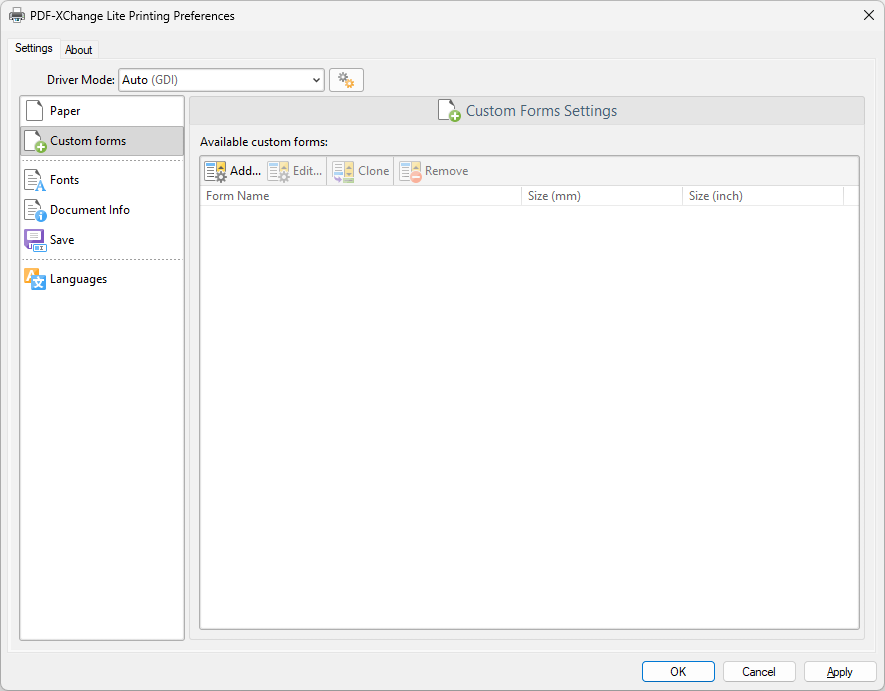Click the Languages sidebar icon
The height and width of the screenshot is (691, 885).
[x=35, y=278]
